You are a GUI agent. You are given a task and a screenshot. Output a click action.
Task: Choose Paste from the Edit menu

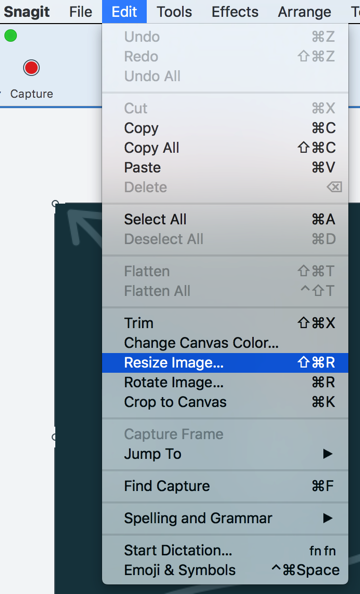[225, 167]
